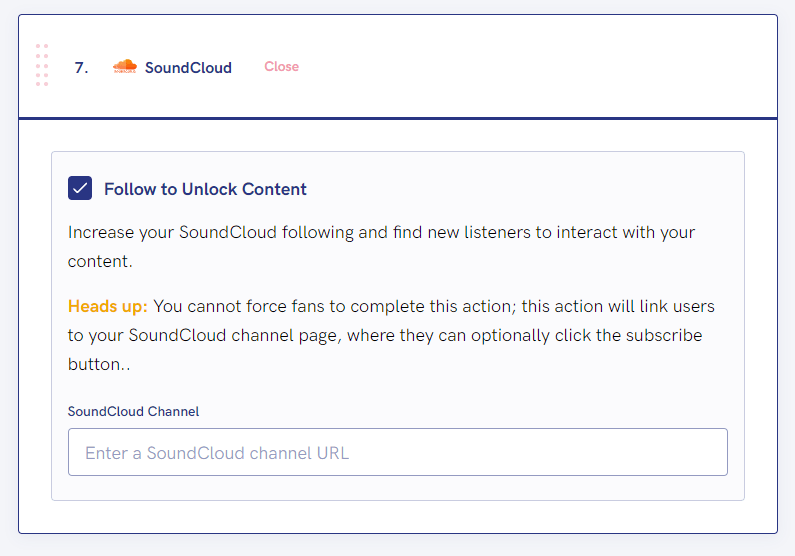Click the SoundCloud Channel field label
This screenshot has width=795, height=556.
pos(133,411)
